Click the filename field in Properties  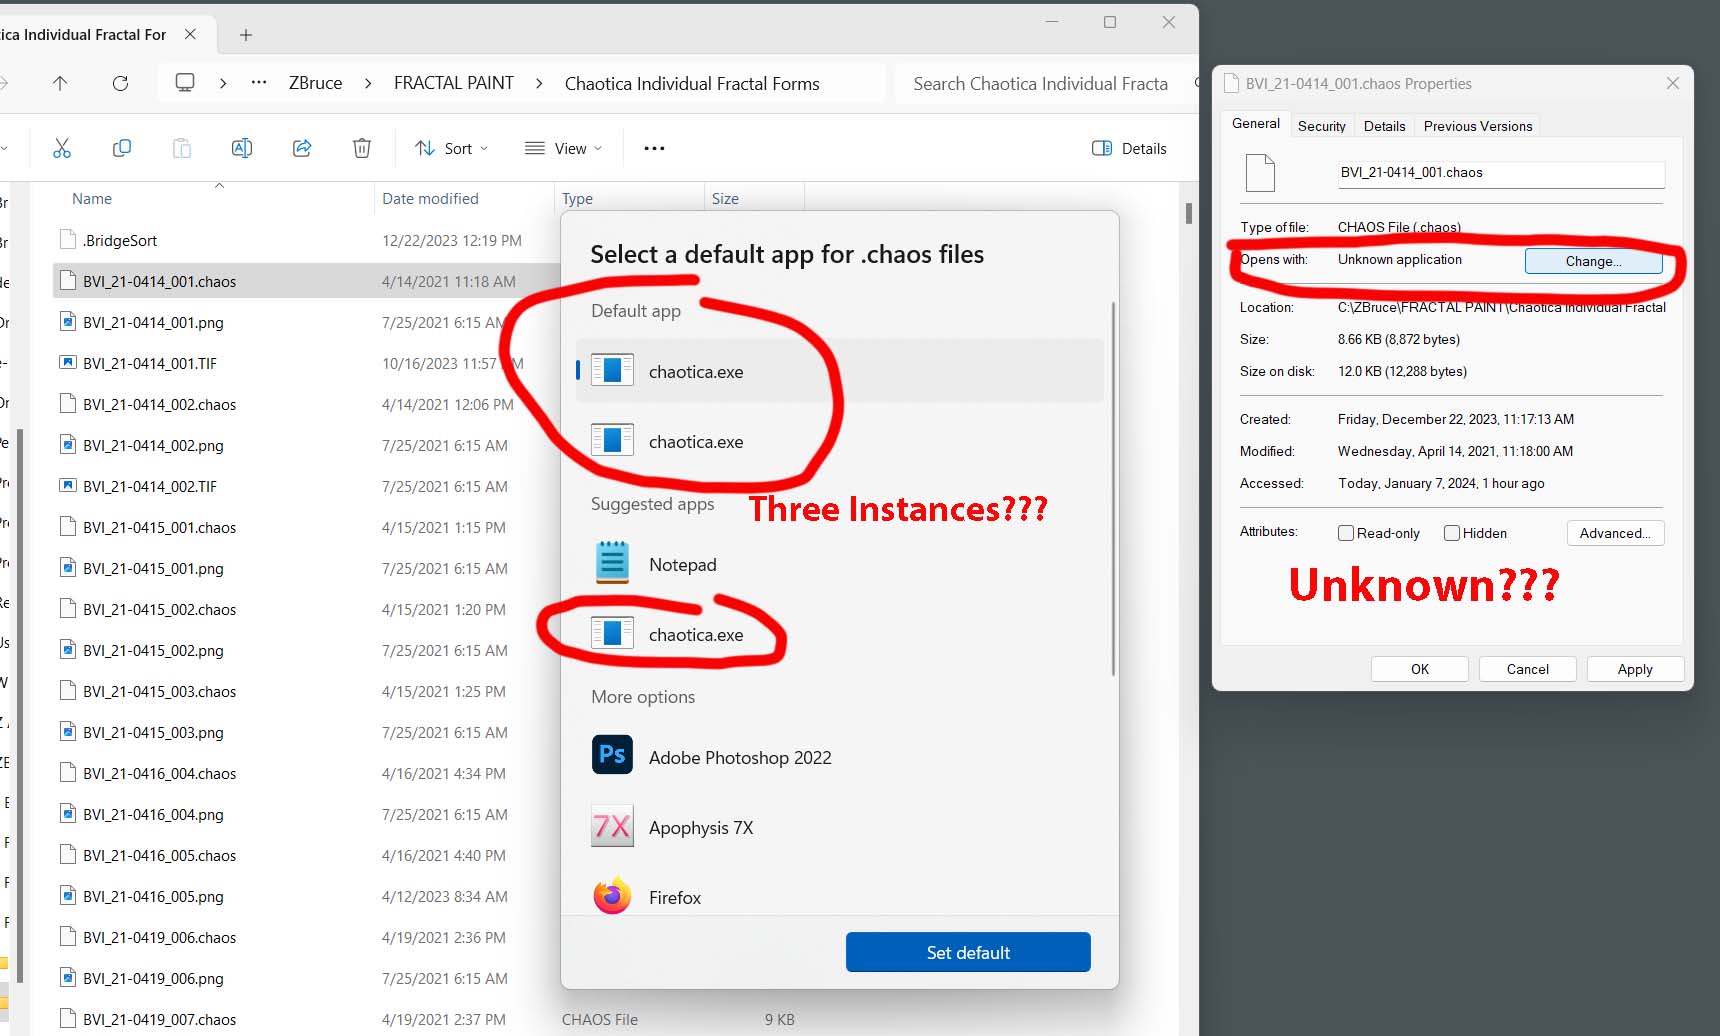pos(1501,173)
